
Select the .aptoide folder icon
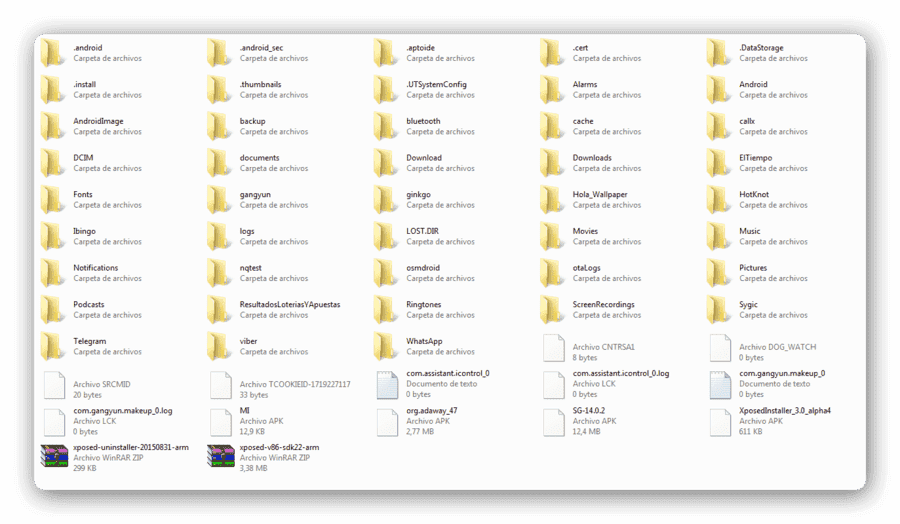click(x=386, y=53)
